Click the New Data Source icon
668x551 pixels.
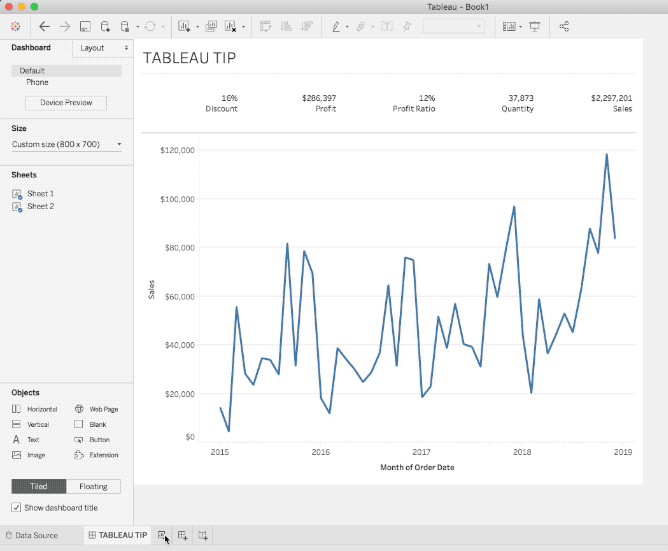[x=105, y=26]
